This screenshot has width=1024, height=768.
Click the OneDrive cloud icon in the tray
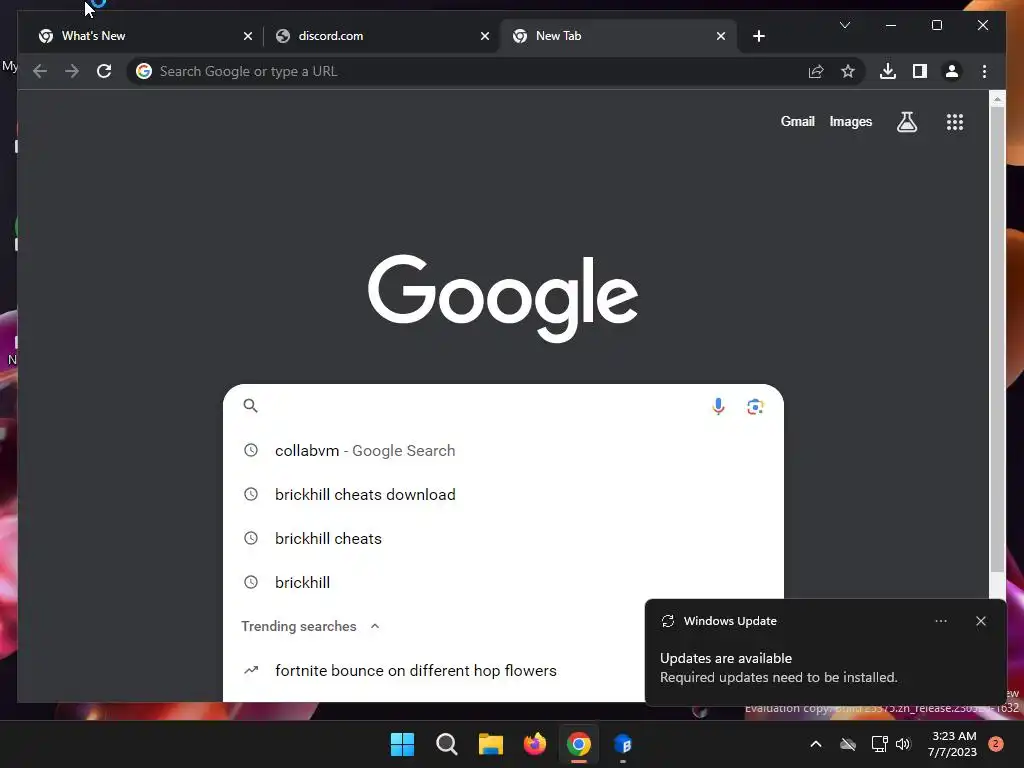[848, 744]
